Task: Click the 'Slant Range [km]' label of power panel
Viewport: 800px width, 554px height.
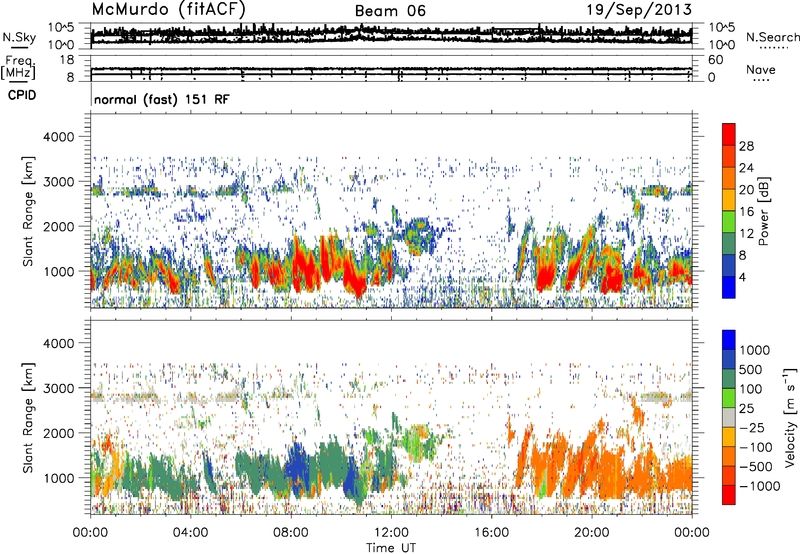Action: [28, 211]
